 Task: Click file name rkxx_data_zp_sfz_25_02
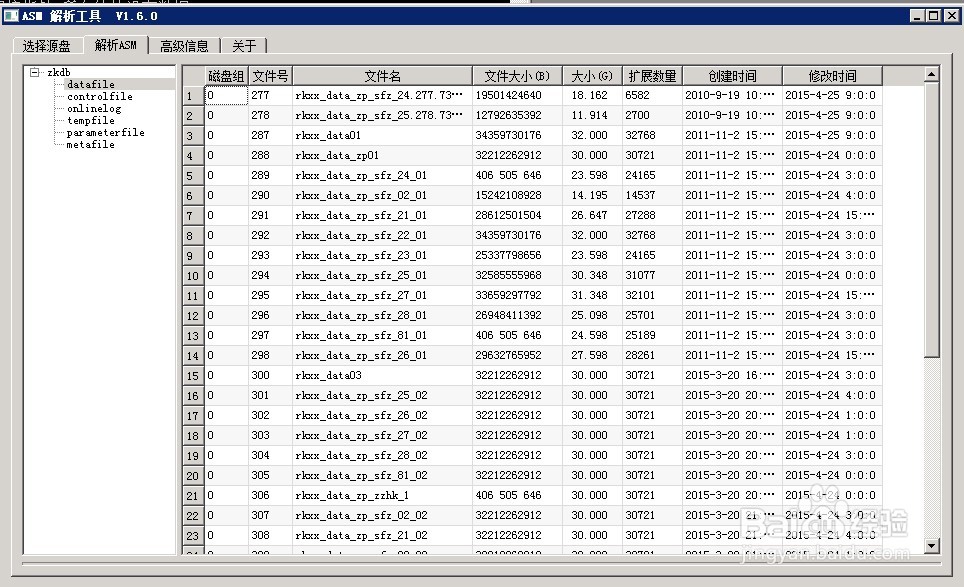(361, 395)
